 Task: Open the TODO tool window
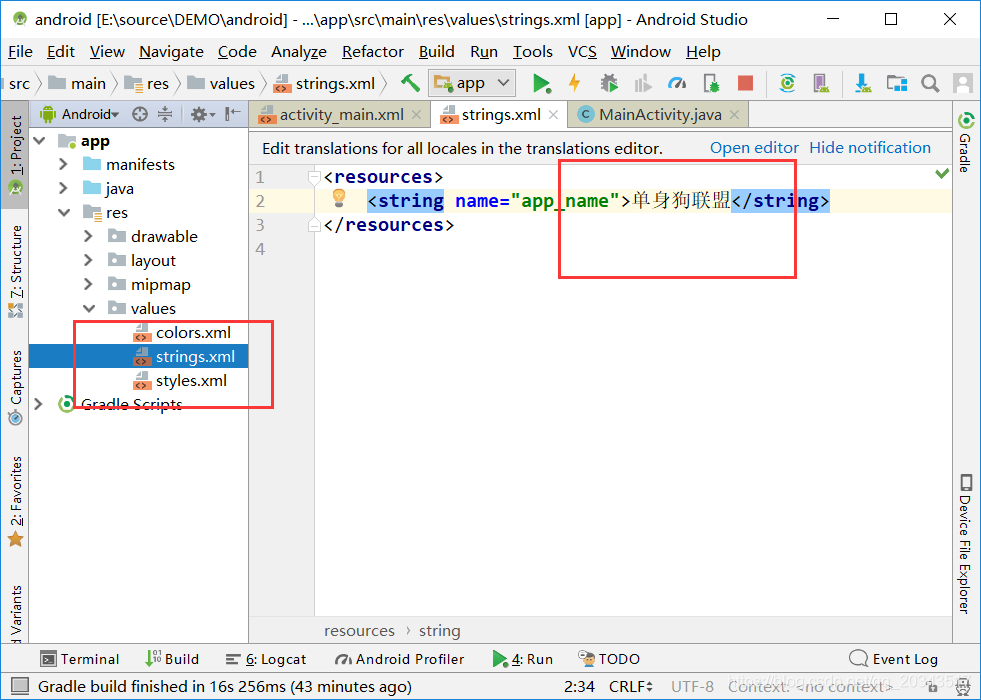point(609,659)
